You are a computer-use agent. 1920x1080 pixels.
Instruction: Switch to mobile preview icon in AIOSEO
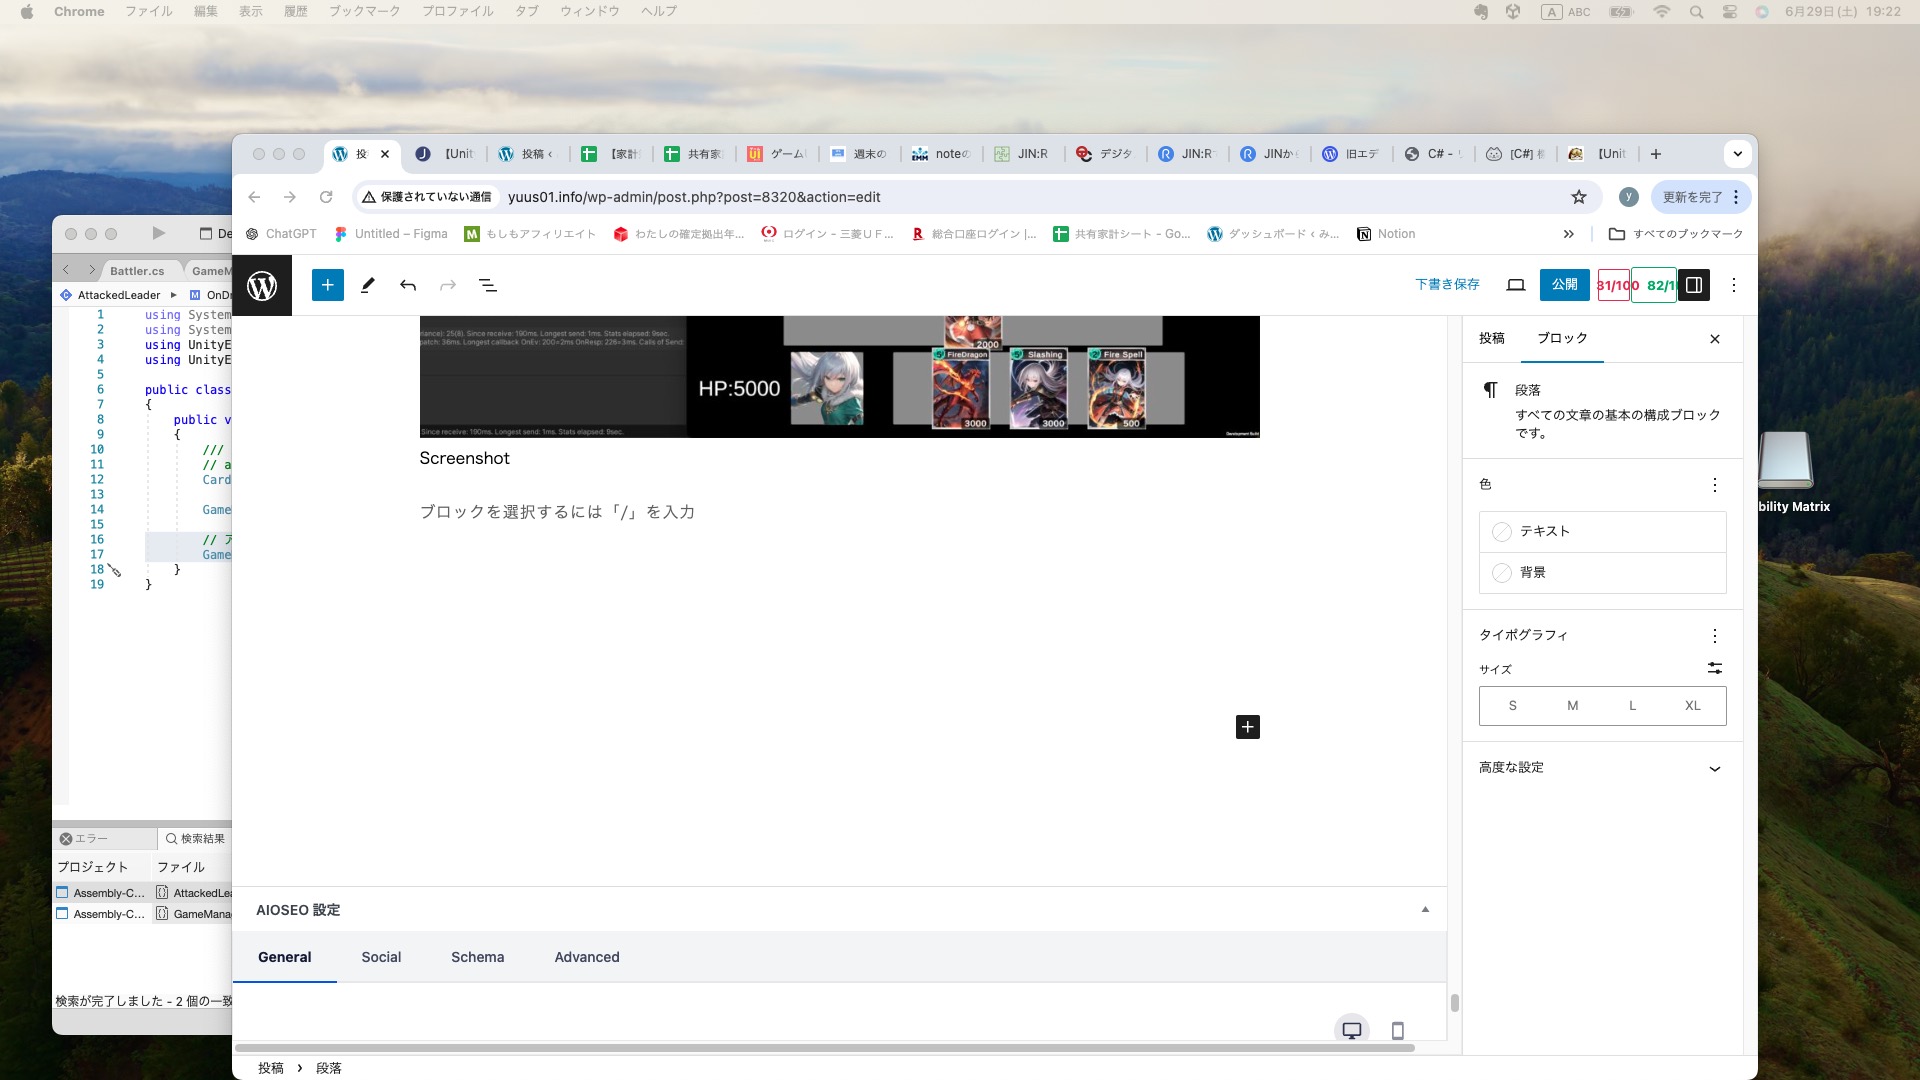pos(1397,1030)
